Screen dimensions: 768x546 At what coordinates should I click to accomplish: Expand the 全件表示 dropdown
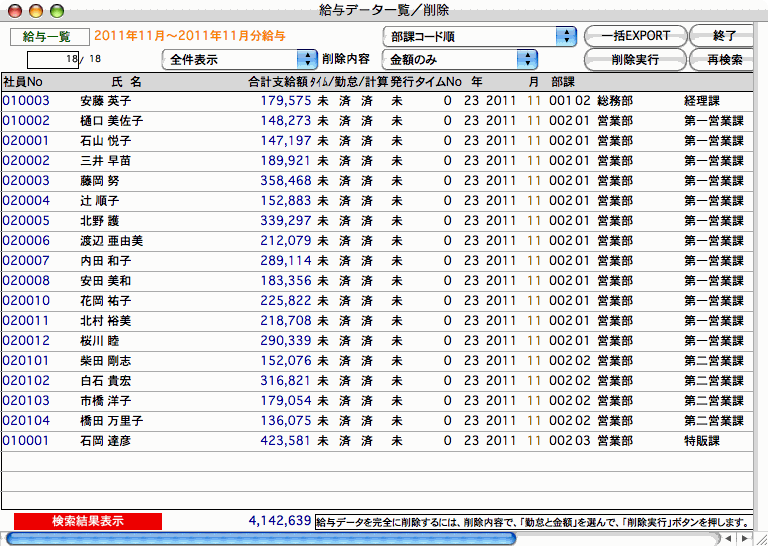239,59
